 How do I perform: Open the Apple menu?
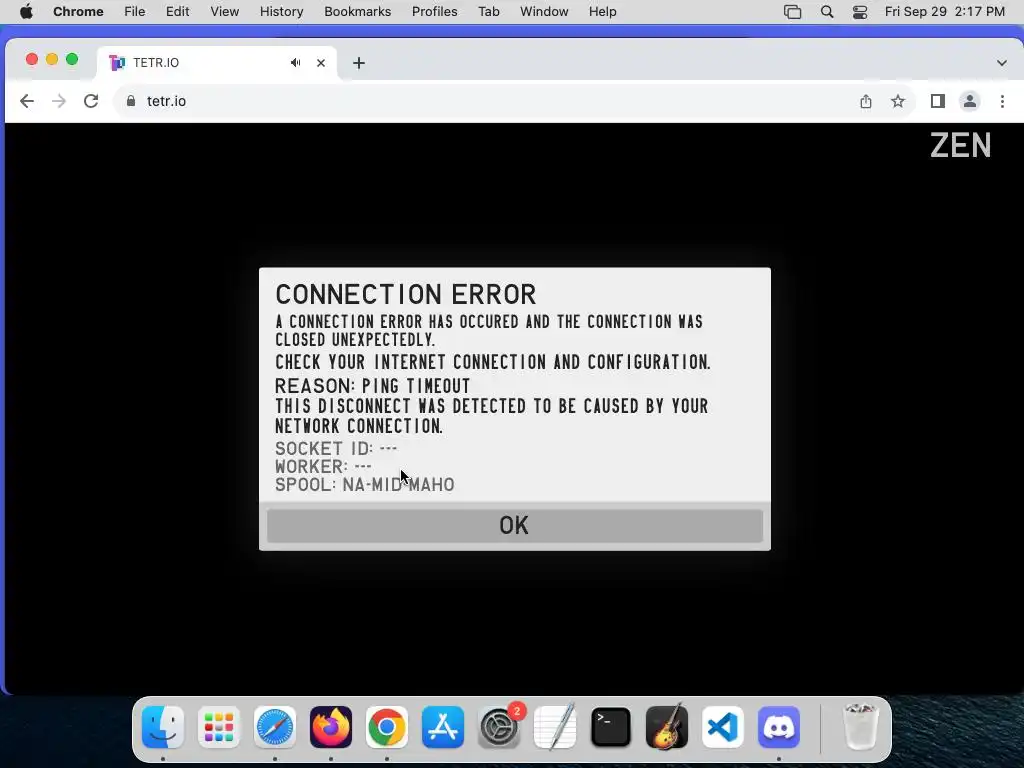pyautogui.click(x=26, y=11)
